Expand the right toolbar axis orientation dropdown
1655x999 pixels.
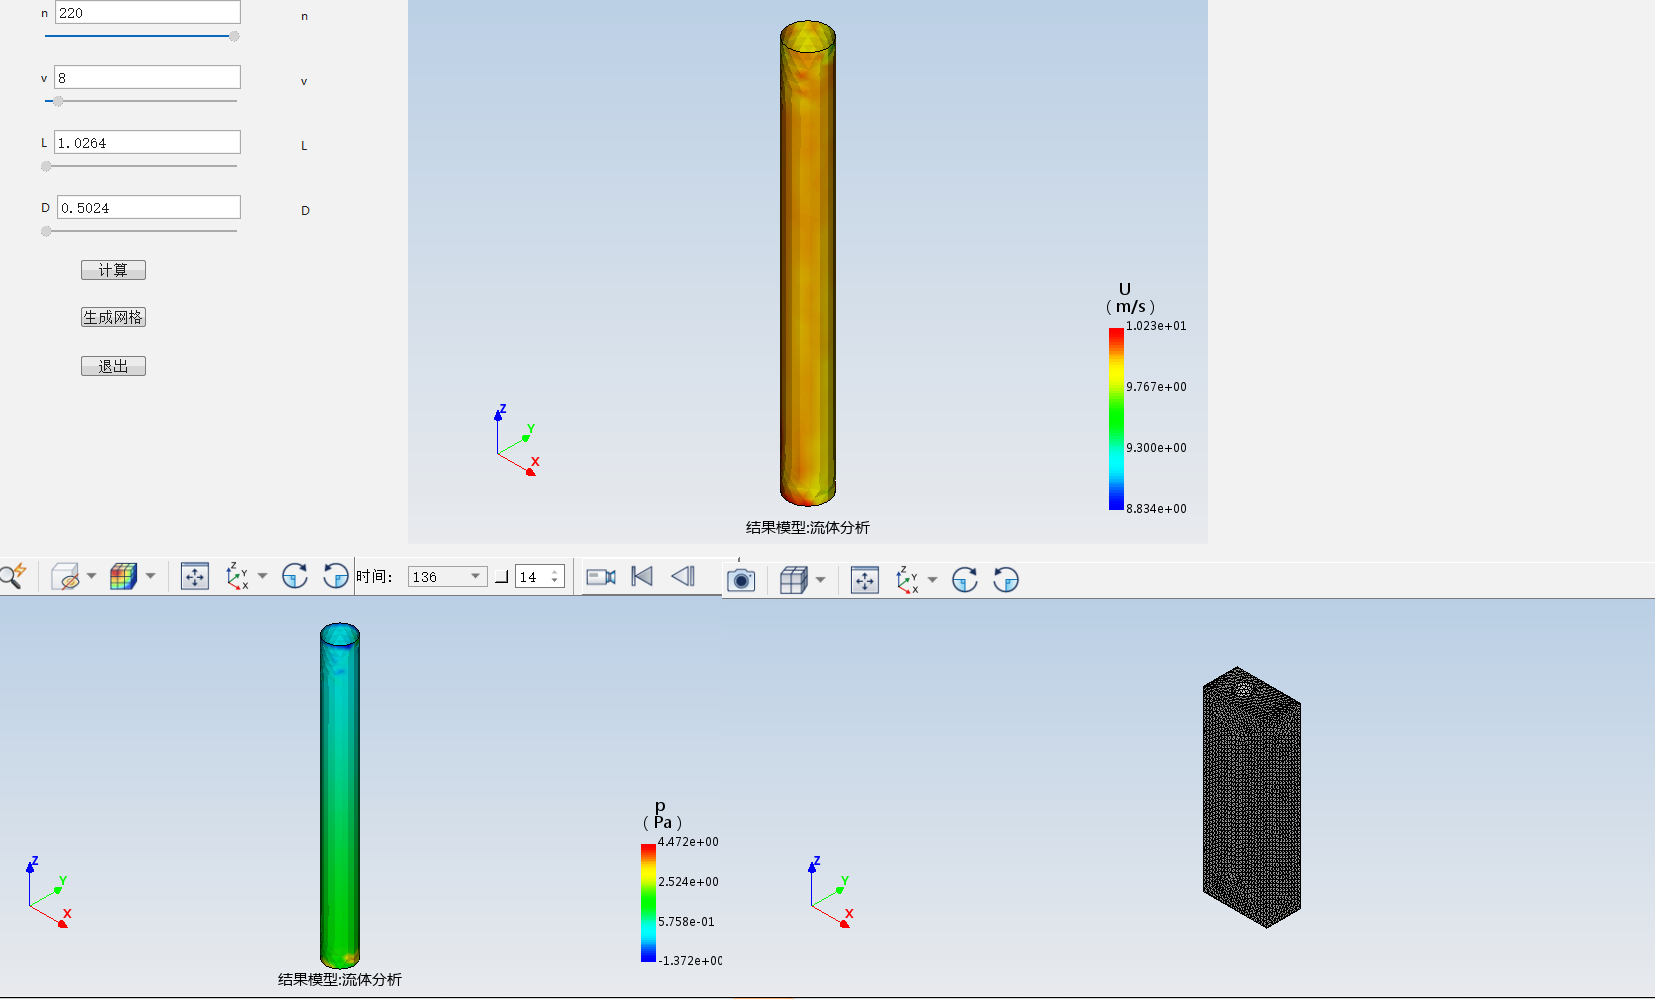(932, 580)
